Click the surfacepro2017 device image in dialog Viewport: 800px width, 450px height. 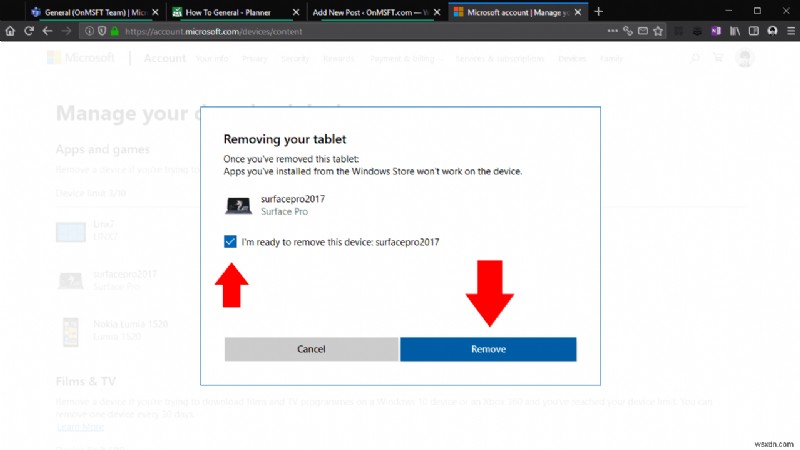click(x=238, y=206)
